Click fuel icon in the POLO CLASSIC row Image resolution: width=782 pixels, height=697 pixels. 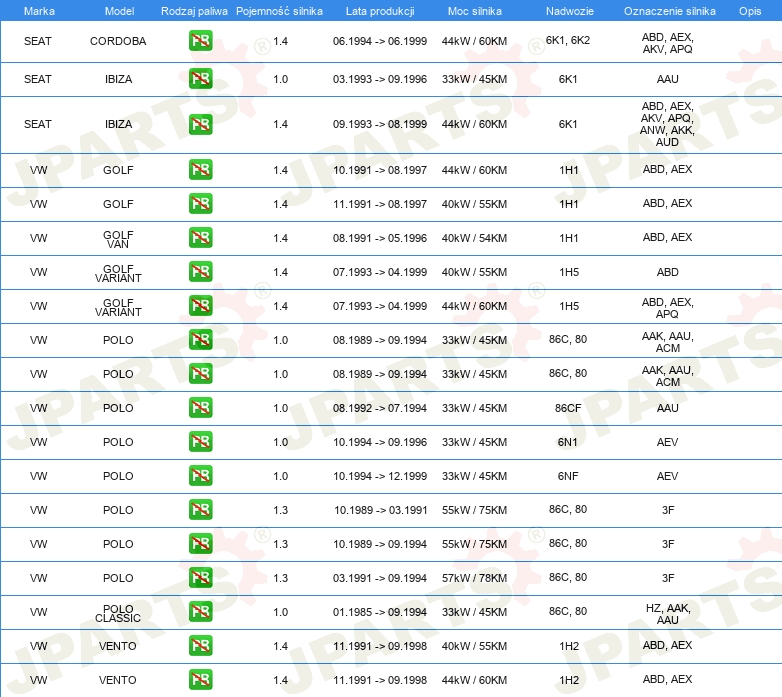[200, 612]
